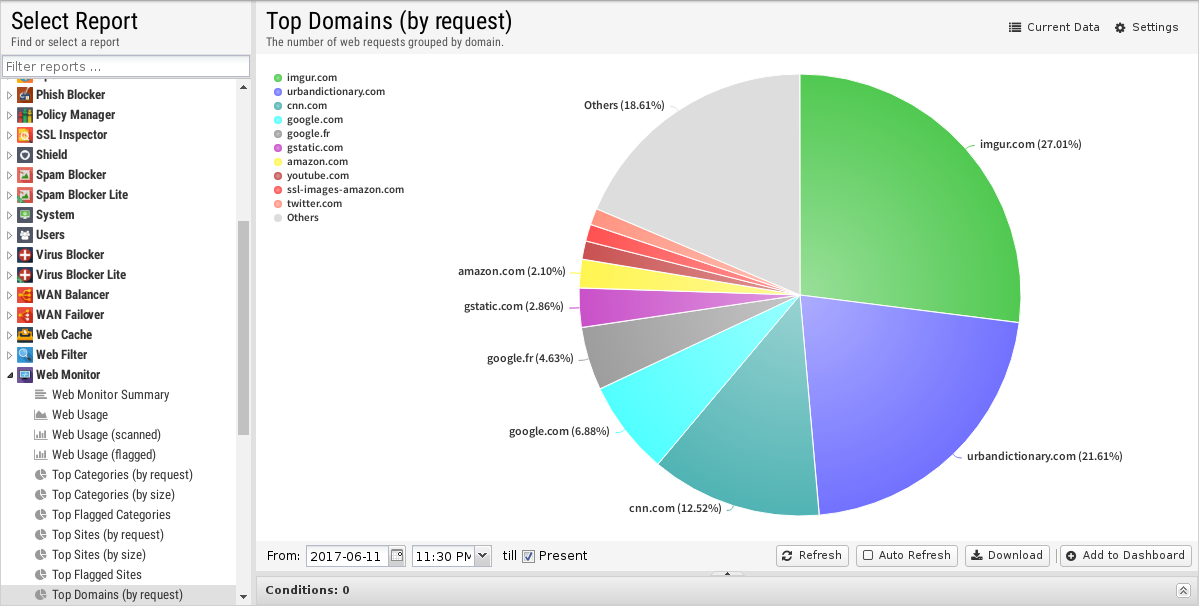Click the Refresh button

point(812,556)
